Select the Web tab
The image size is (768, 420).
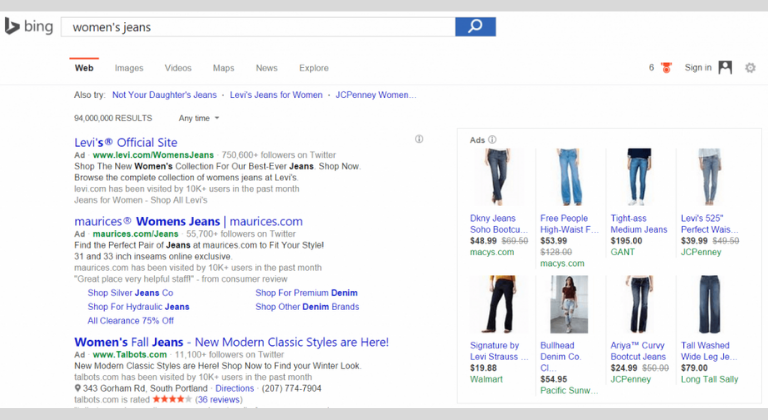tap(84, 68)
